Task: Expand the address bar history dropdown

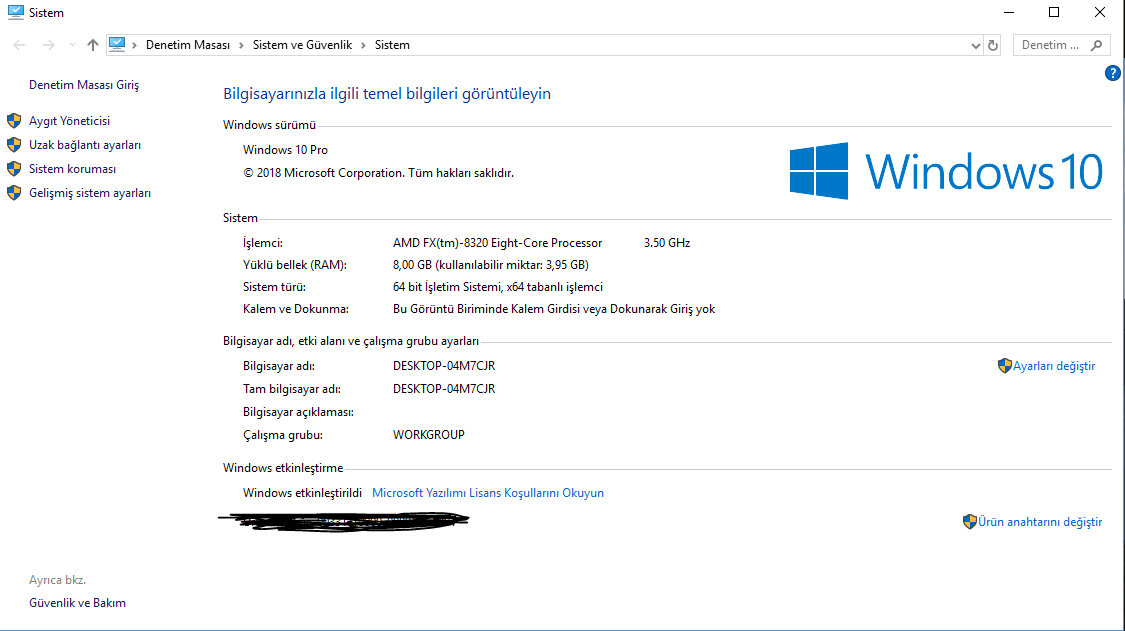Action: coord(975,45)
